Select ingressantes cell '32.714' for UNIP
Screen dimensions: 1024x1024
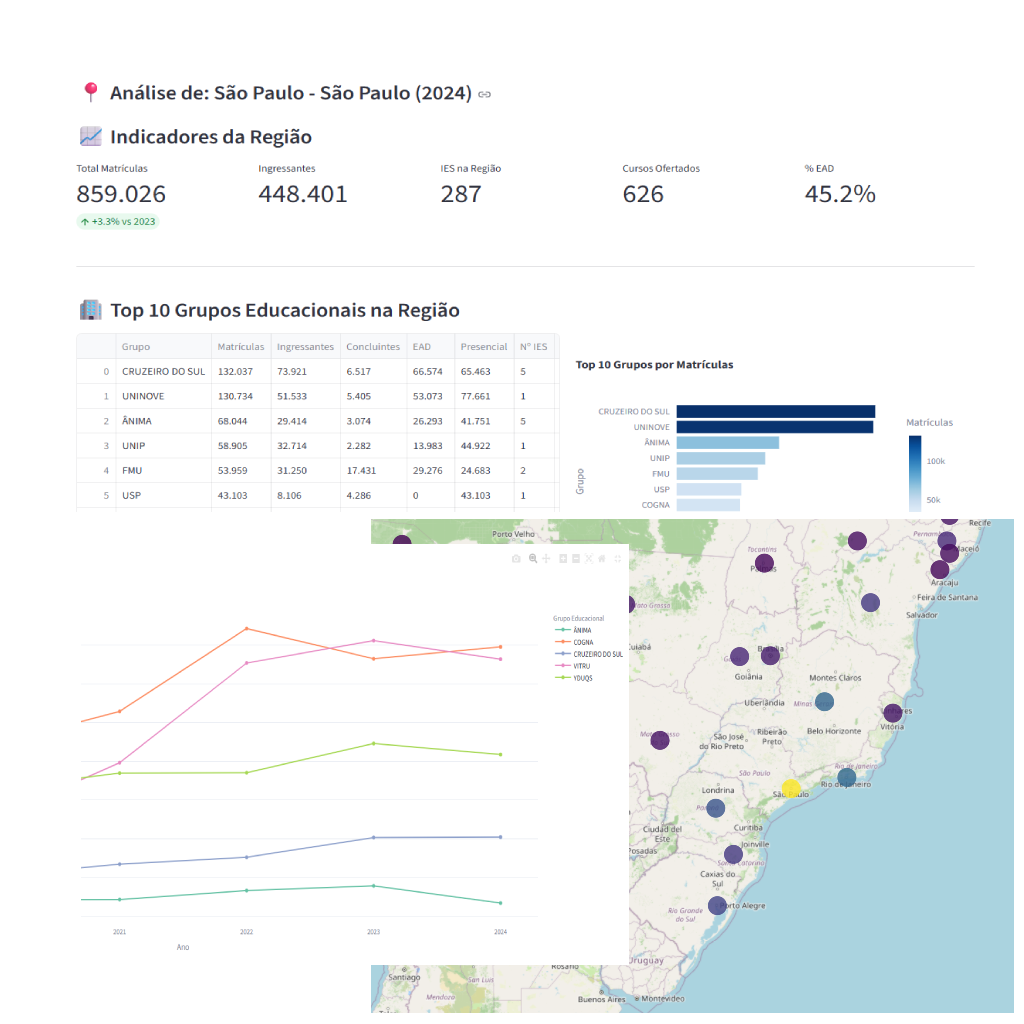point(305,446)
